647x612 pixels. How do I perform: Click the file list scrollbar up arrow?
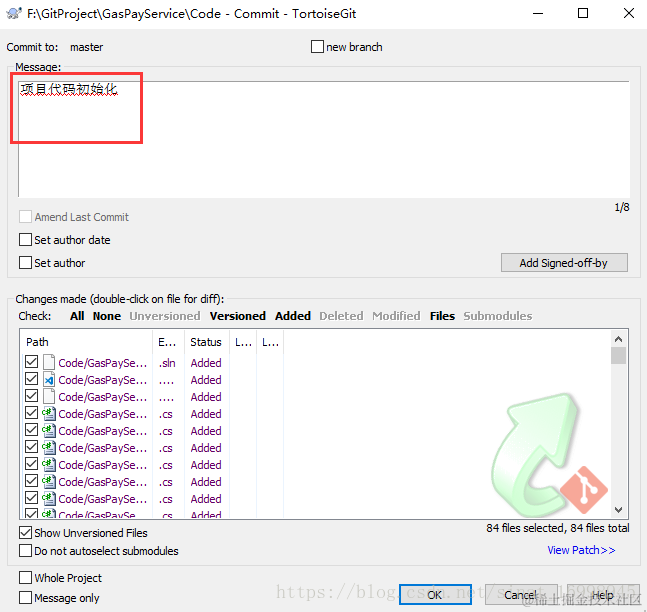point(618,339)
